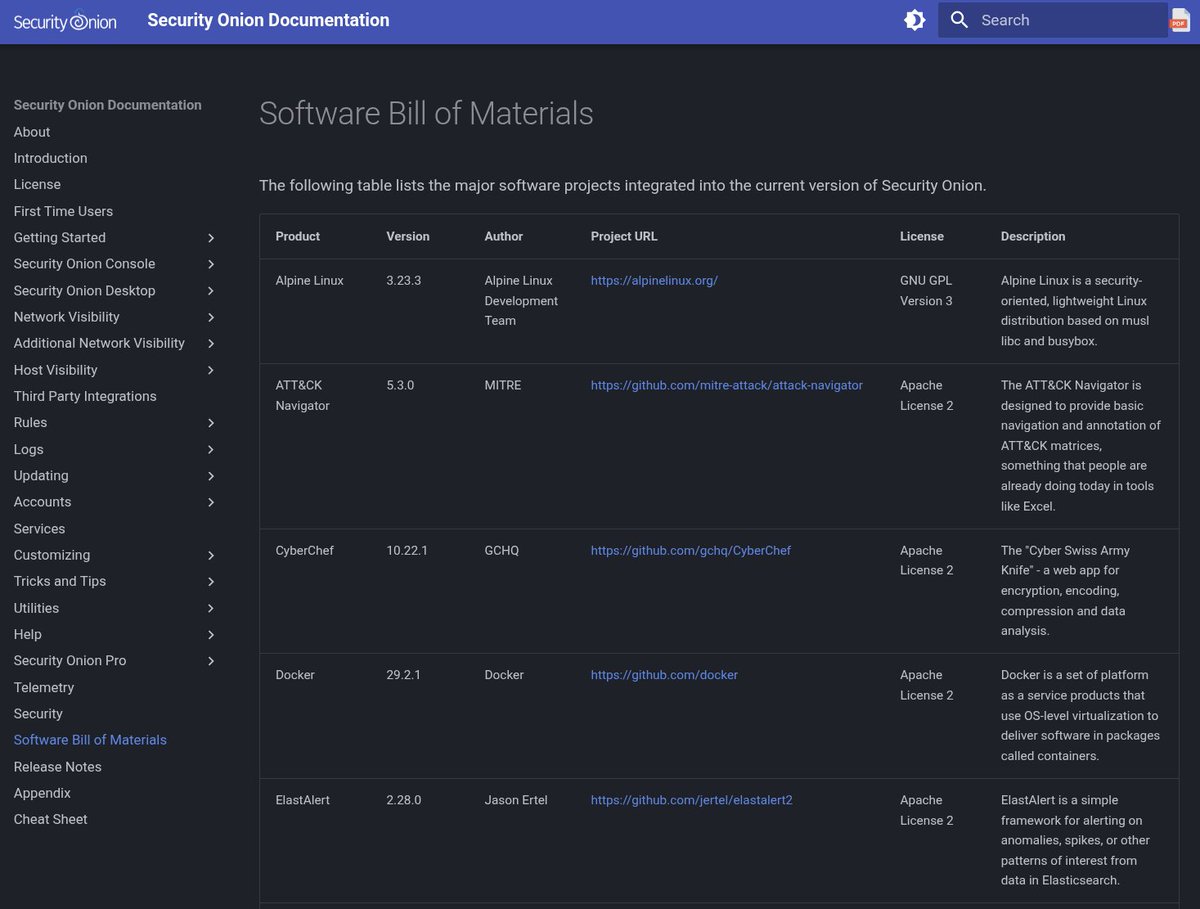Expand the Utilities section chevron
This screenshot has height=909, width=1200.
click(x=211, y=608)
